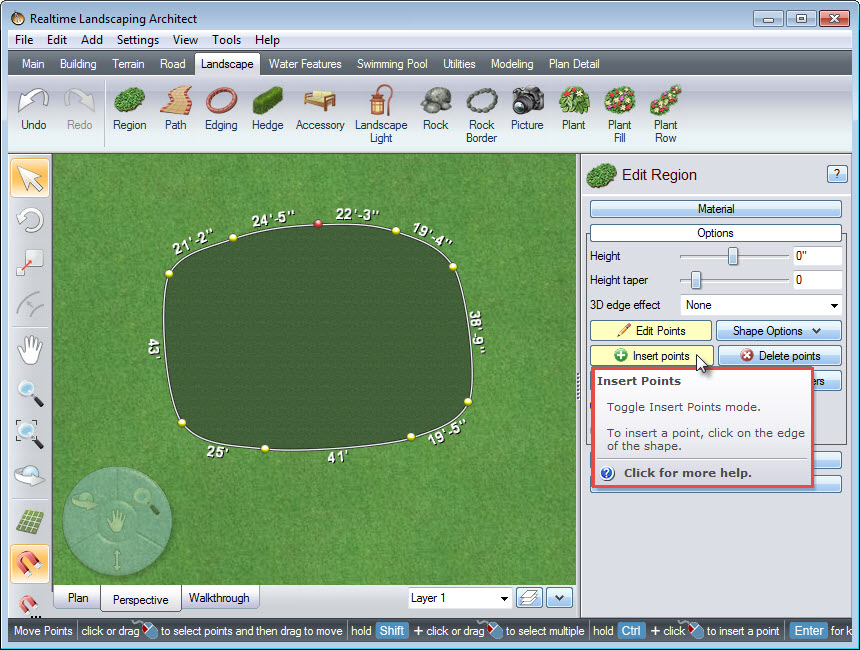860x650 pixels.
Task: Toggle the grid display icon
Action: tap(30, 521)
